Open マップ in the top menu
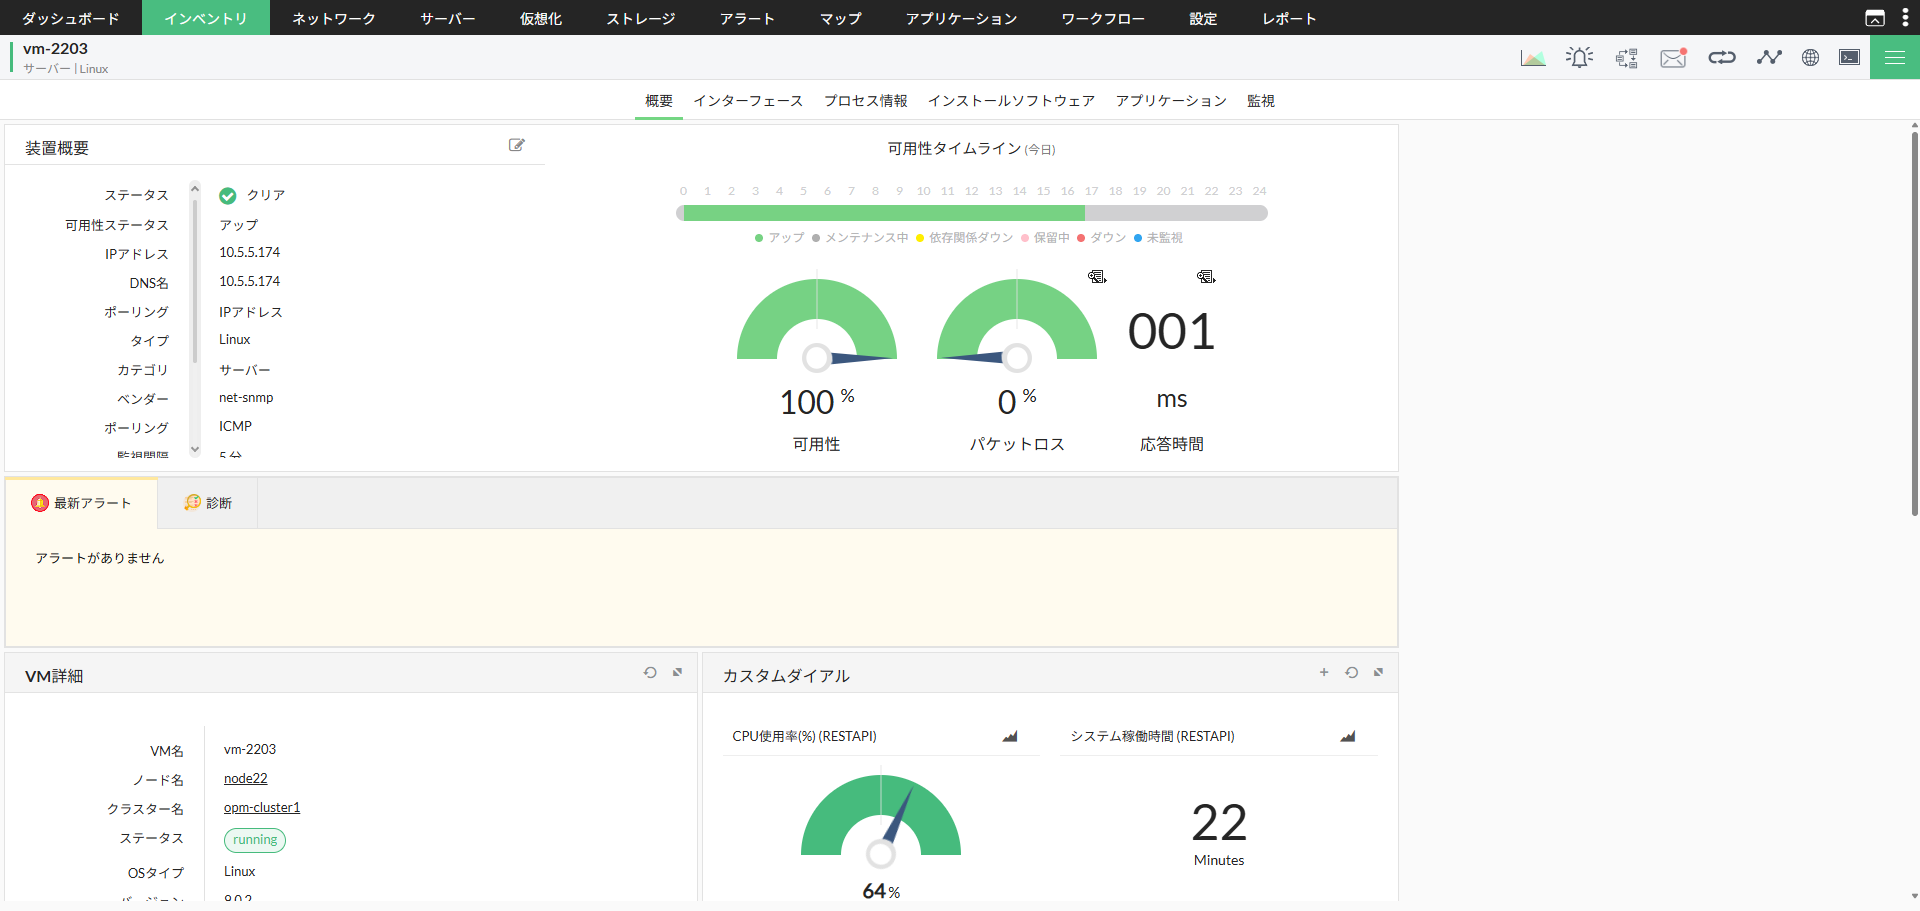This screenshot has width=1920, height=911. pos(841,18)
